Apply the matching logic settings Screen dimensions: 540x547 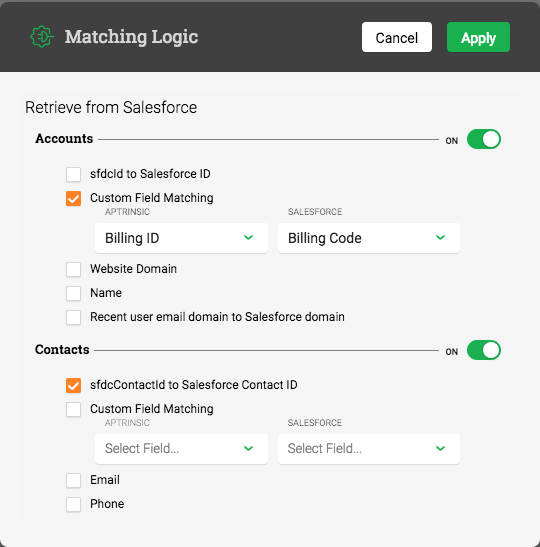(x=478, y=37)
